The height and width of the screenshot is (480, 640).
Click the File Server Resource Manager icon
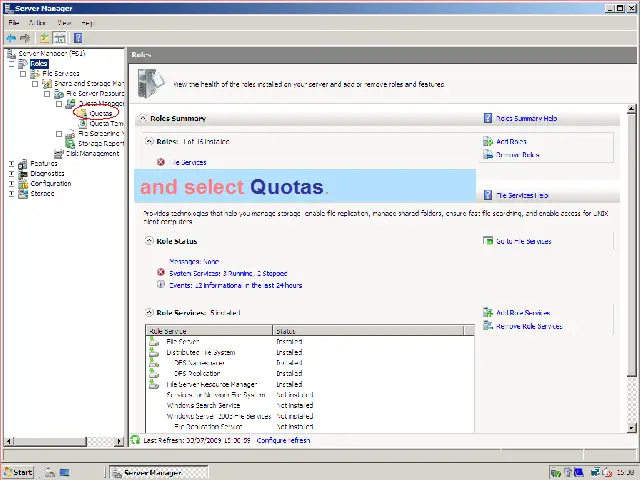(x=59, y=94)
